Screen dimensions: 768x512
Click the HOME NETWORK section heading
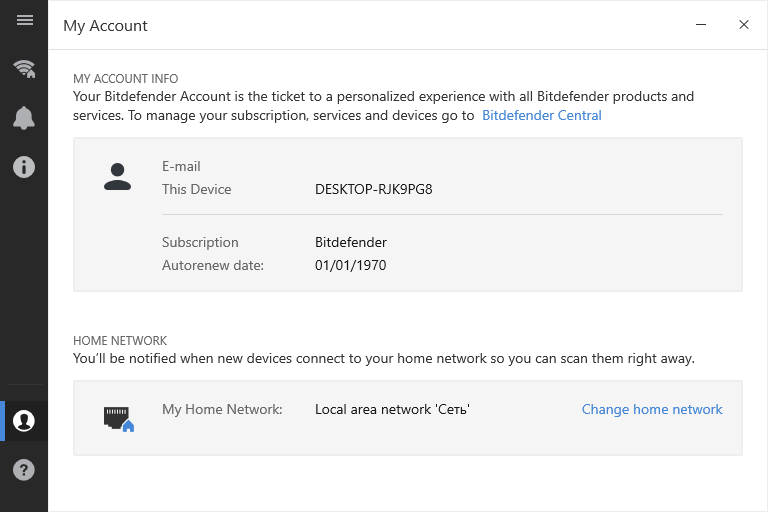tap(120, 341)
